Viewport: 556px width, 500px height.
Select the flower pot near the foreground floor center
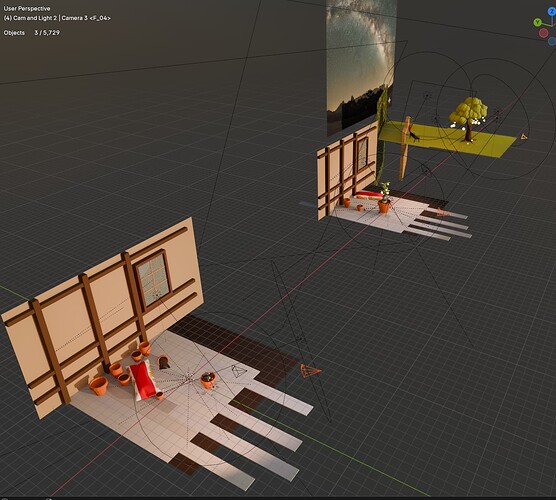pos(208,380)
